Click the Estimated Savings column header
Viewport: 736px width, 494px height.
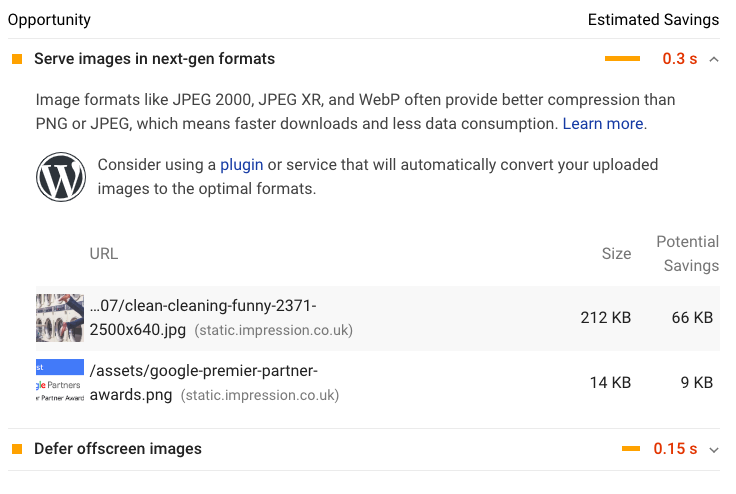(653, 20)
